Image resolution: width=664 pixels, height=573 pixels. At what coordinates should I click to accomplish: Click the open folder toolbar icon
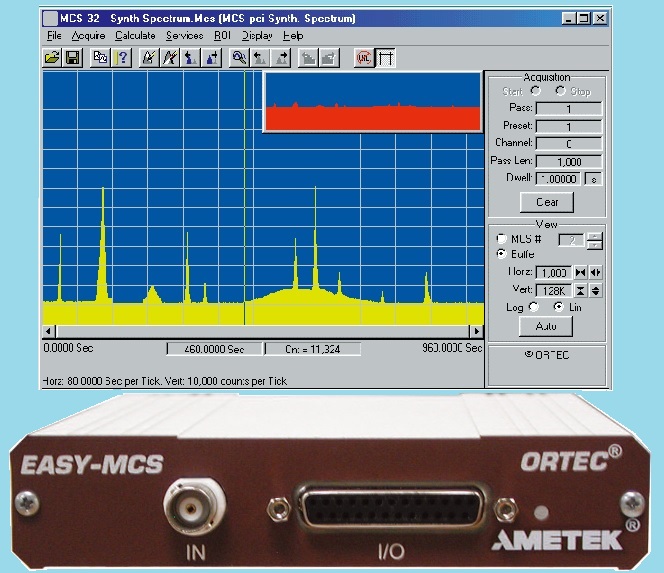click(x=53, y=58)
